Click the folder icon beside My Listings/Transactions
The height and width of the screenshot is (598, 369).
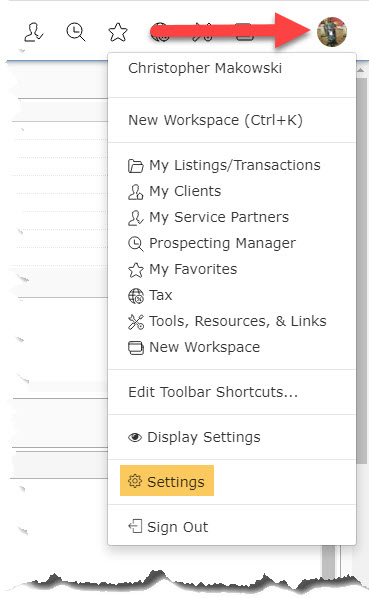pyautogui.click(x=136, y=166)
